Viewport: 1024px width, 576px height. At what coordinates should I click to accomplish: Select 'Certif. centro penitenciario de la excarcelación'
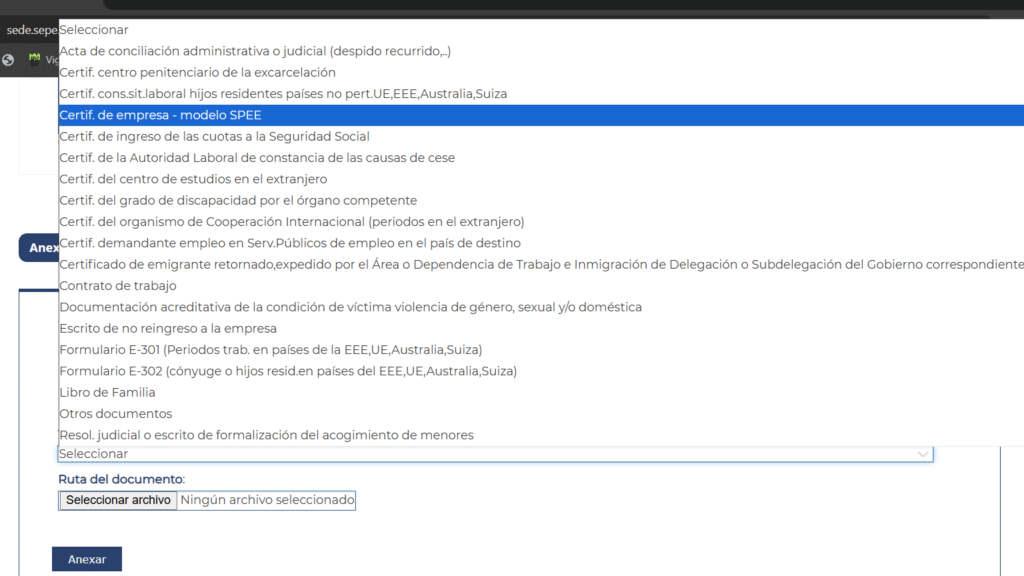point(197,73)
